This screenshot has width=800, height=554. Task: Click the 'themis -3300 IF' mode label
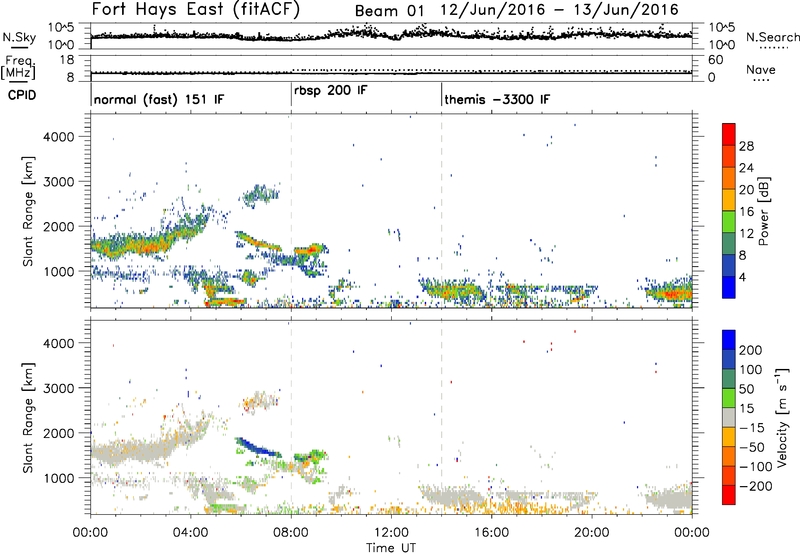pos(497,99)
